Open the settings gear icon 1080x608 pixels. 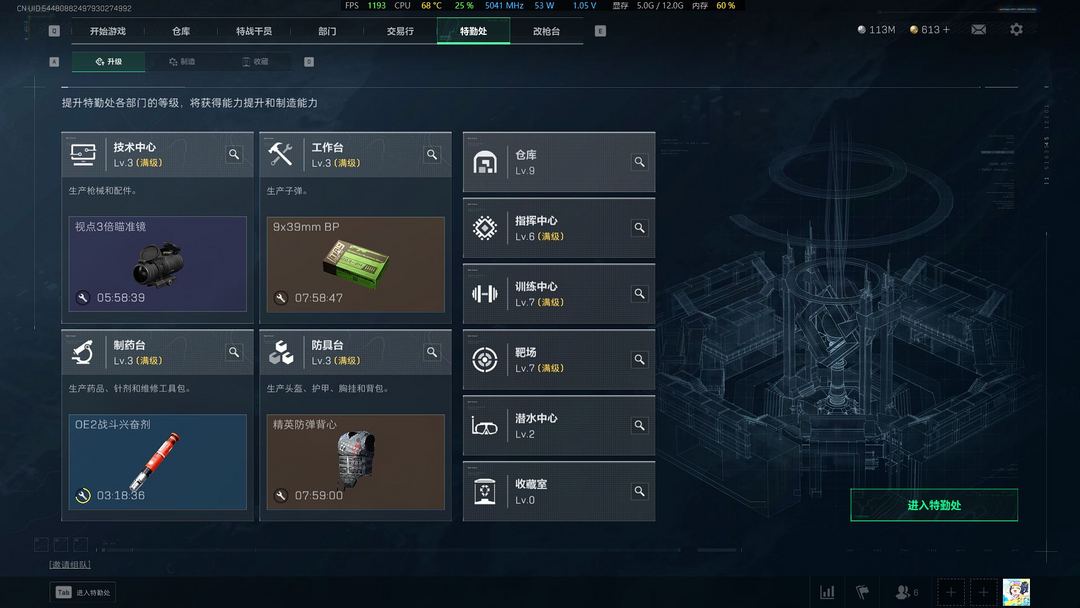[x=1016, y=30]
